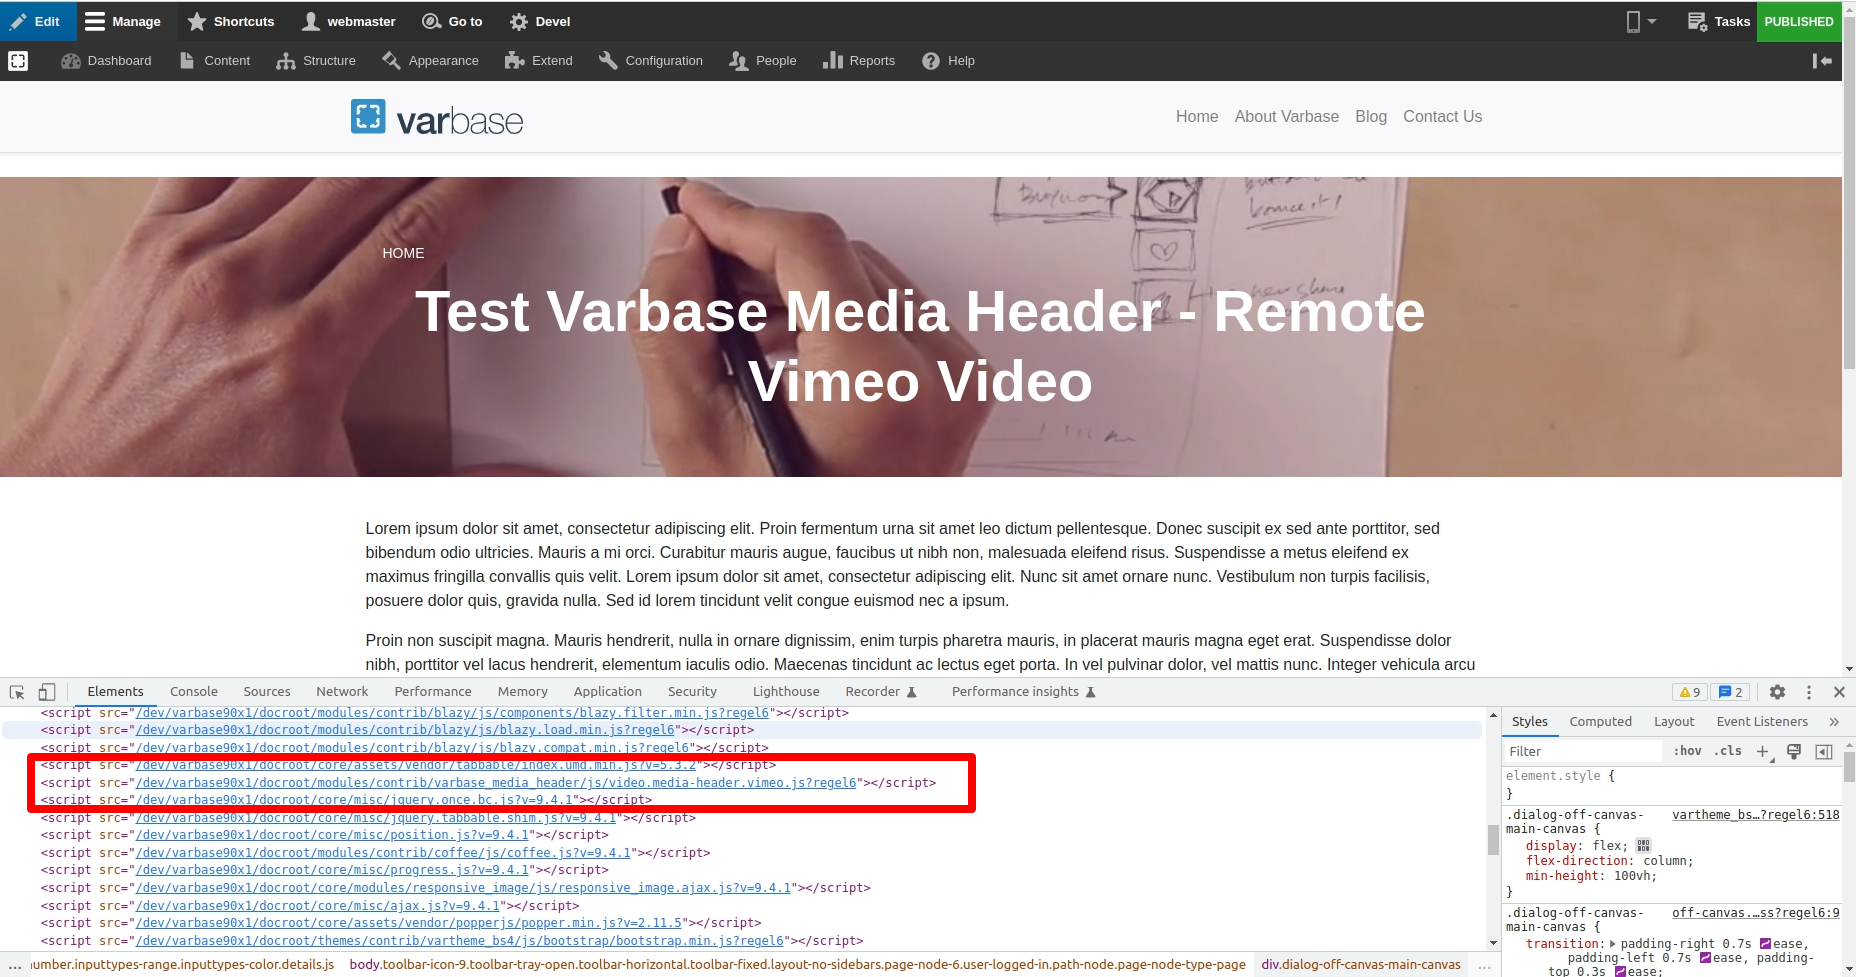Click the Edit pencil toolbar button
This screenshot has height=977, width=1856.
pyautogui.click(x=35, y=21)
